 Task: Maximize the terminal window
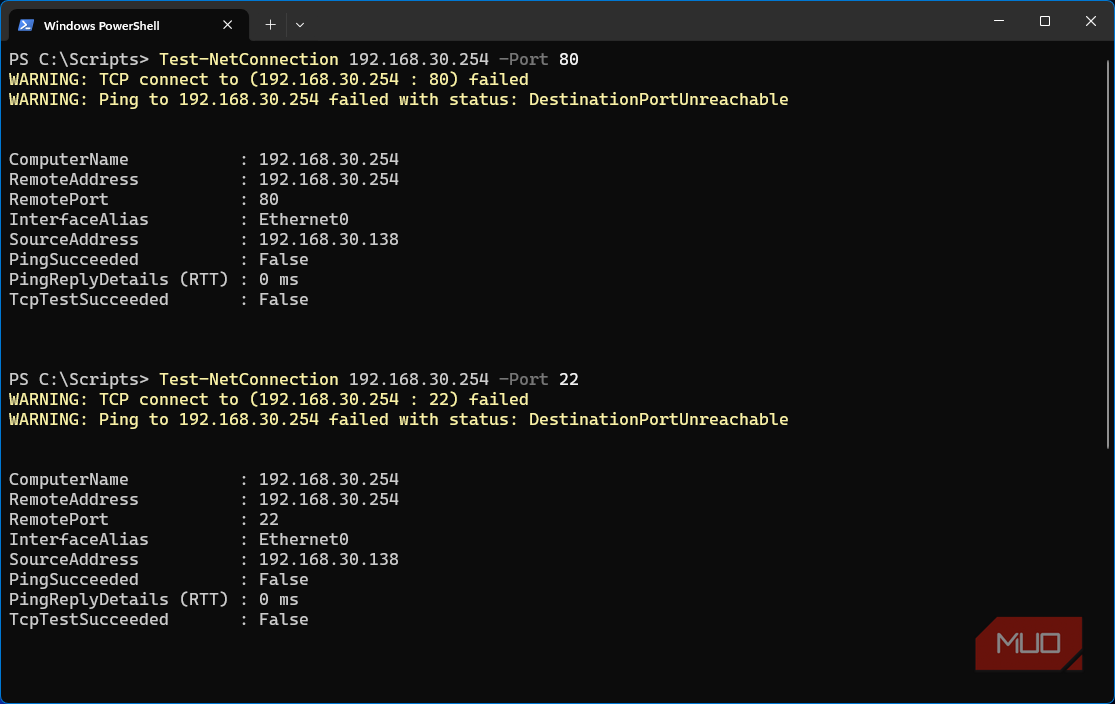pos(1045,21)
